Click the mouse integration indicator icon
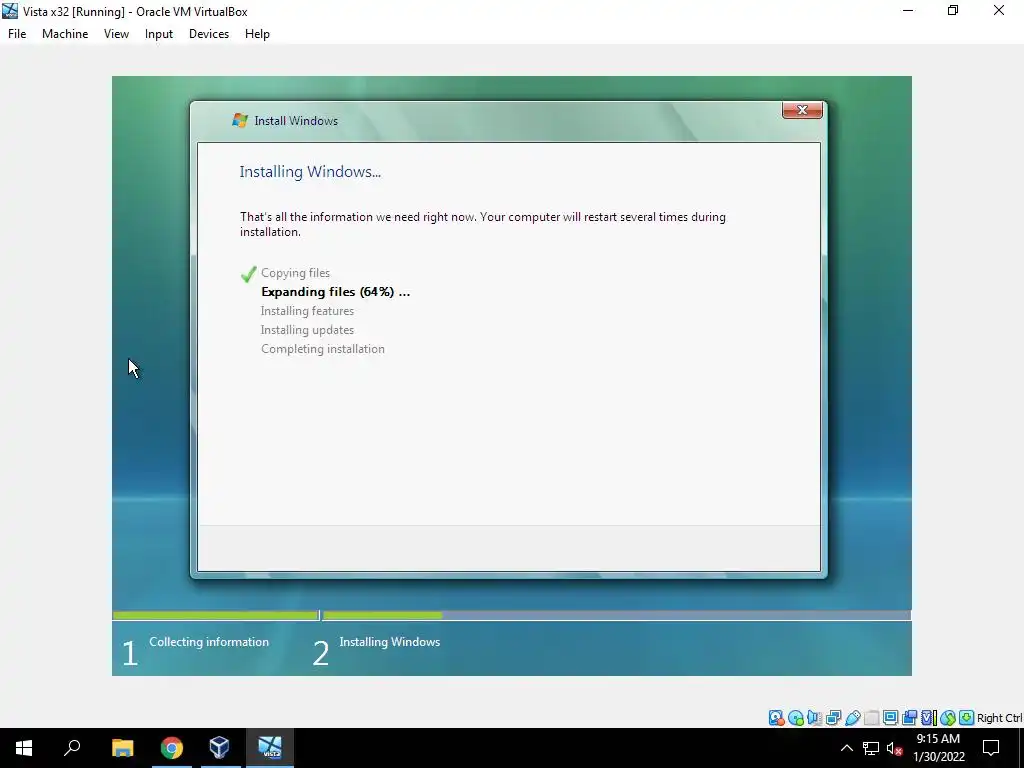Image resolution: width=1024 pixels, height=768 pixels. pyautogui.click(x=948, y=718)
